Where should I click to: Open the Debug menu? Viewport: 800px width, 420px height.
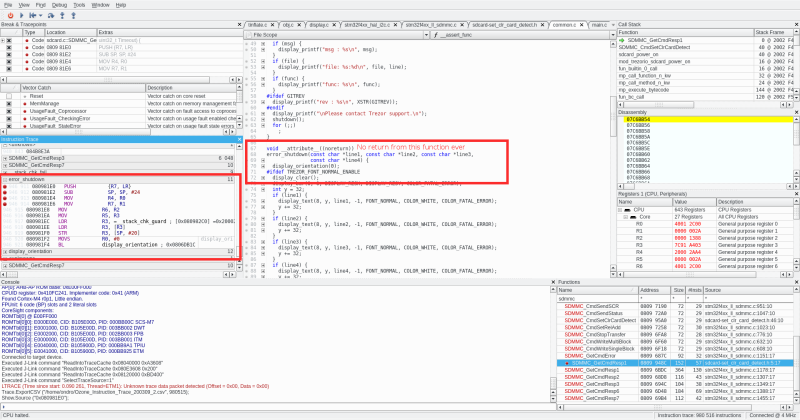59,5
